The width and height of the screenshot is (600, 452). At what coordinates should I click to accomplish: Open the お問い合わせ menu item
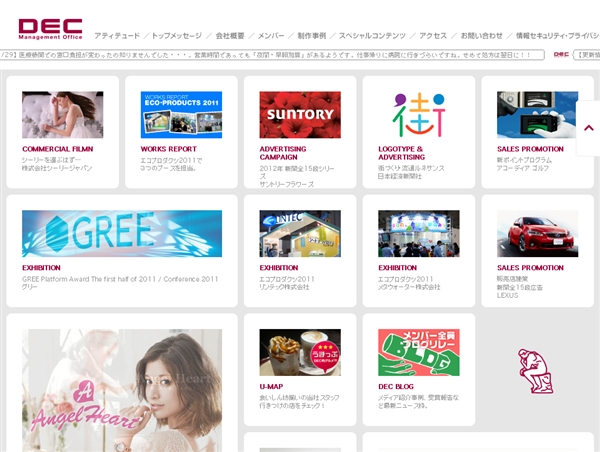click(x=481, y=36)
